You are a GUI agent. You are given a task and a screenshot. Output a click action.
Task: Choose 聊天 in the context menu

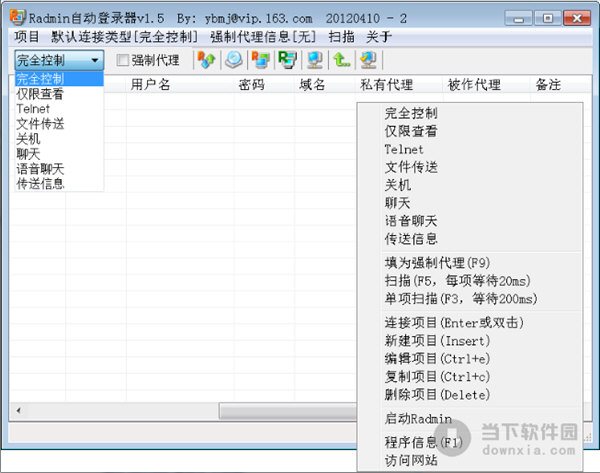470,203
